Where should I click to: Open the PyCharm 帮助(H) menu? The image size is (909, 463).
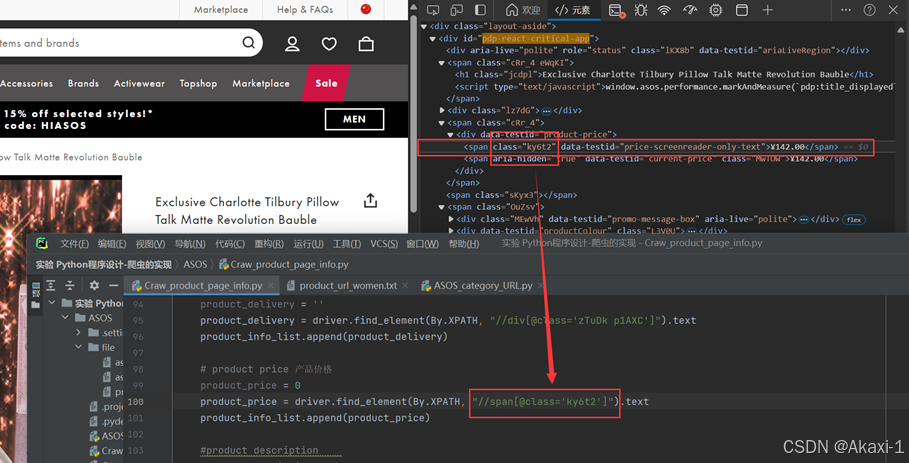pos(464,243)
